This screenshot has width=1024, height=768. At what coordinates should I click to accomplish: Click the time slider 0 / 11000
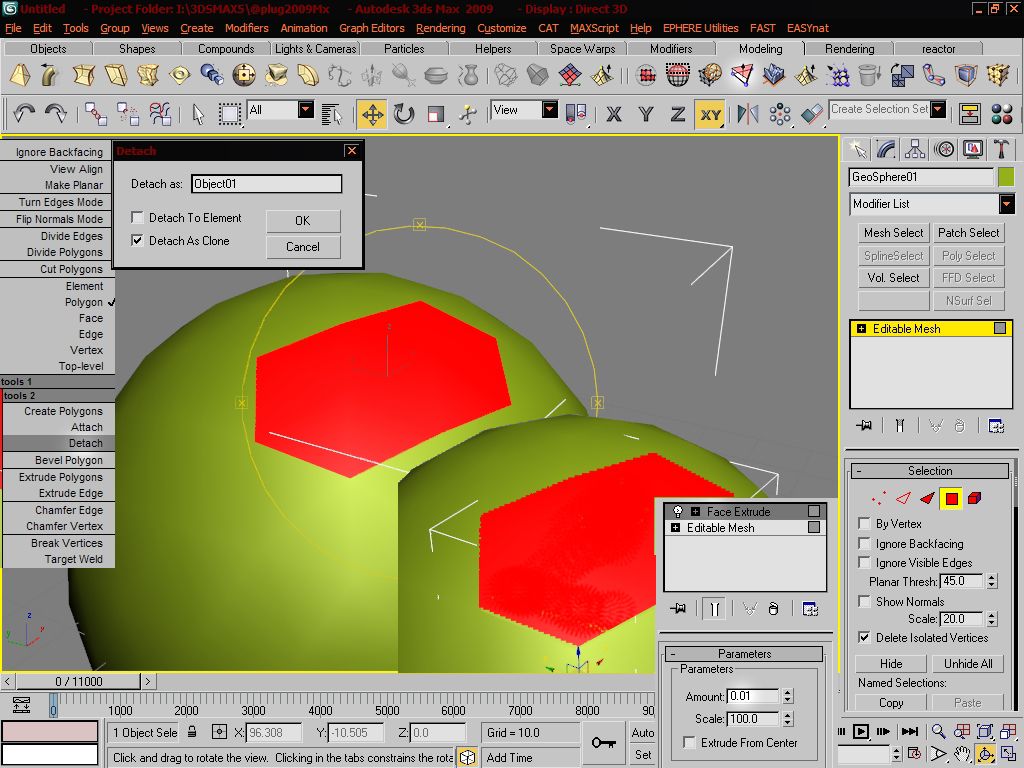(x=78, y=682)
